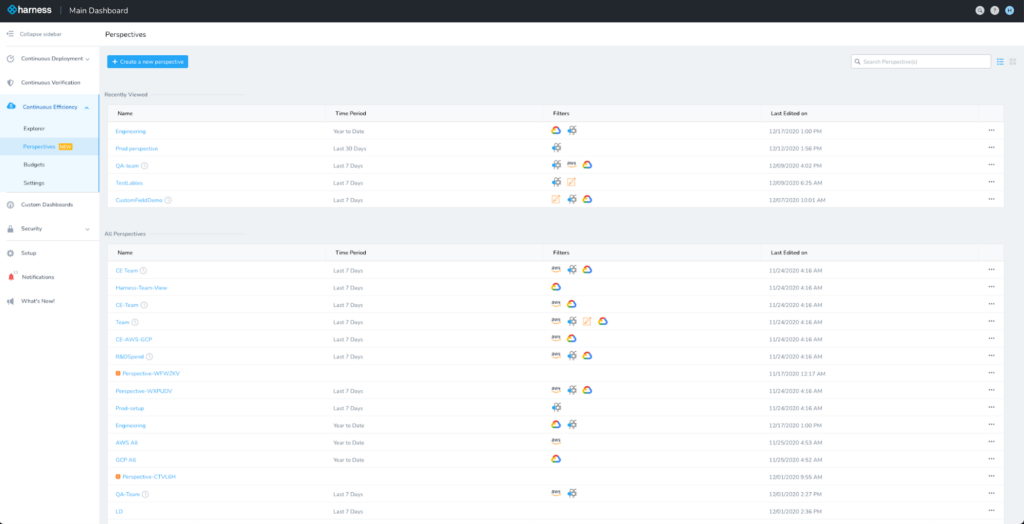
Task: Open the more options menu for Prod perspective
Action: 991,148
